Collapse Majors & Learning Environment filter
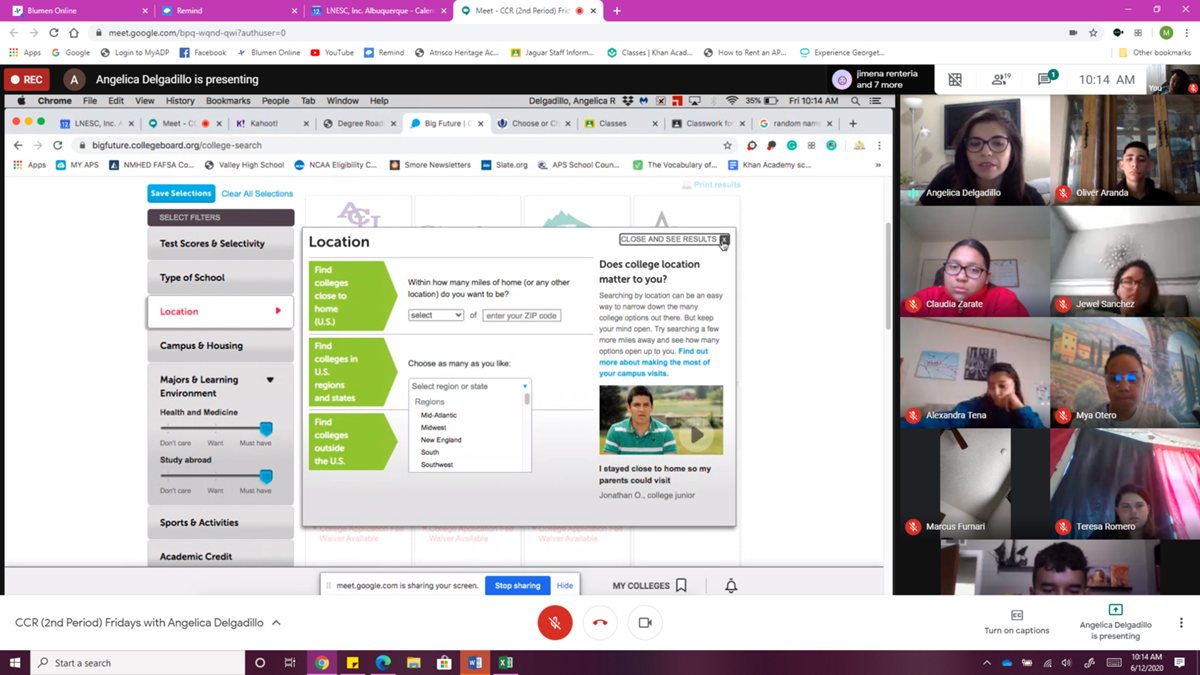Image resolution: width=1200 pixels, height=675 pixels. (x=270, y=380)
